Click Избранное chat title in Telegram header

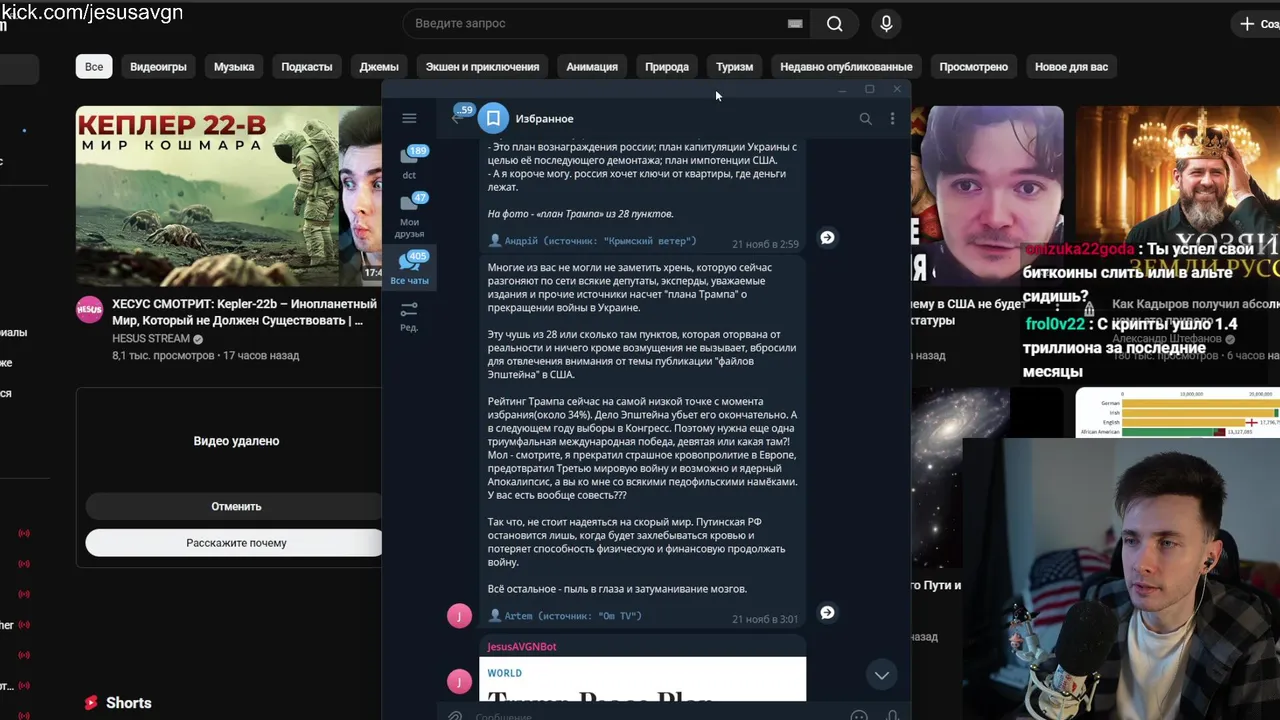click(x=544, y=118)
